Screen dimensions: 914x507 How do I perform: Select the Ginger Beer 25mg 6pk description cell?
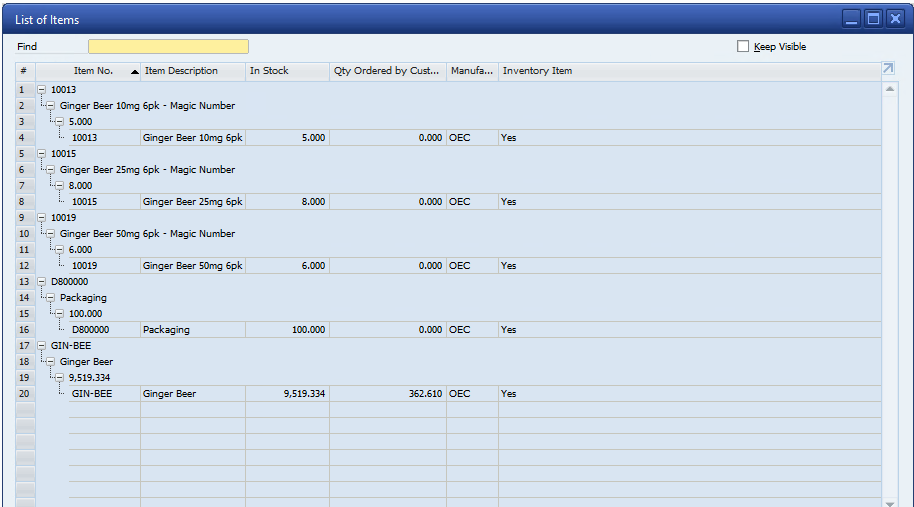coord(193,202)
